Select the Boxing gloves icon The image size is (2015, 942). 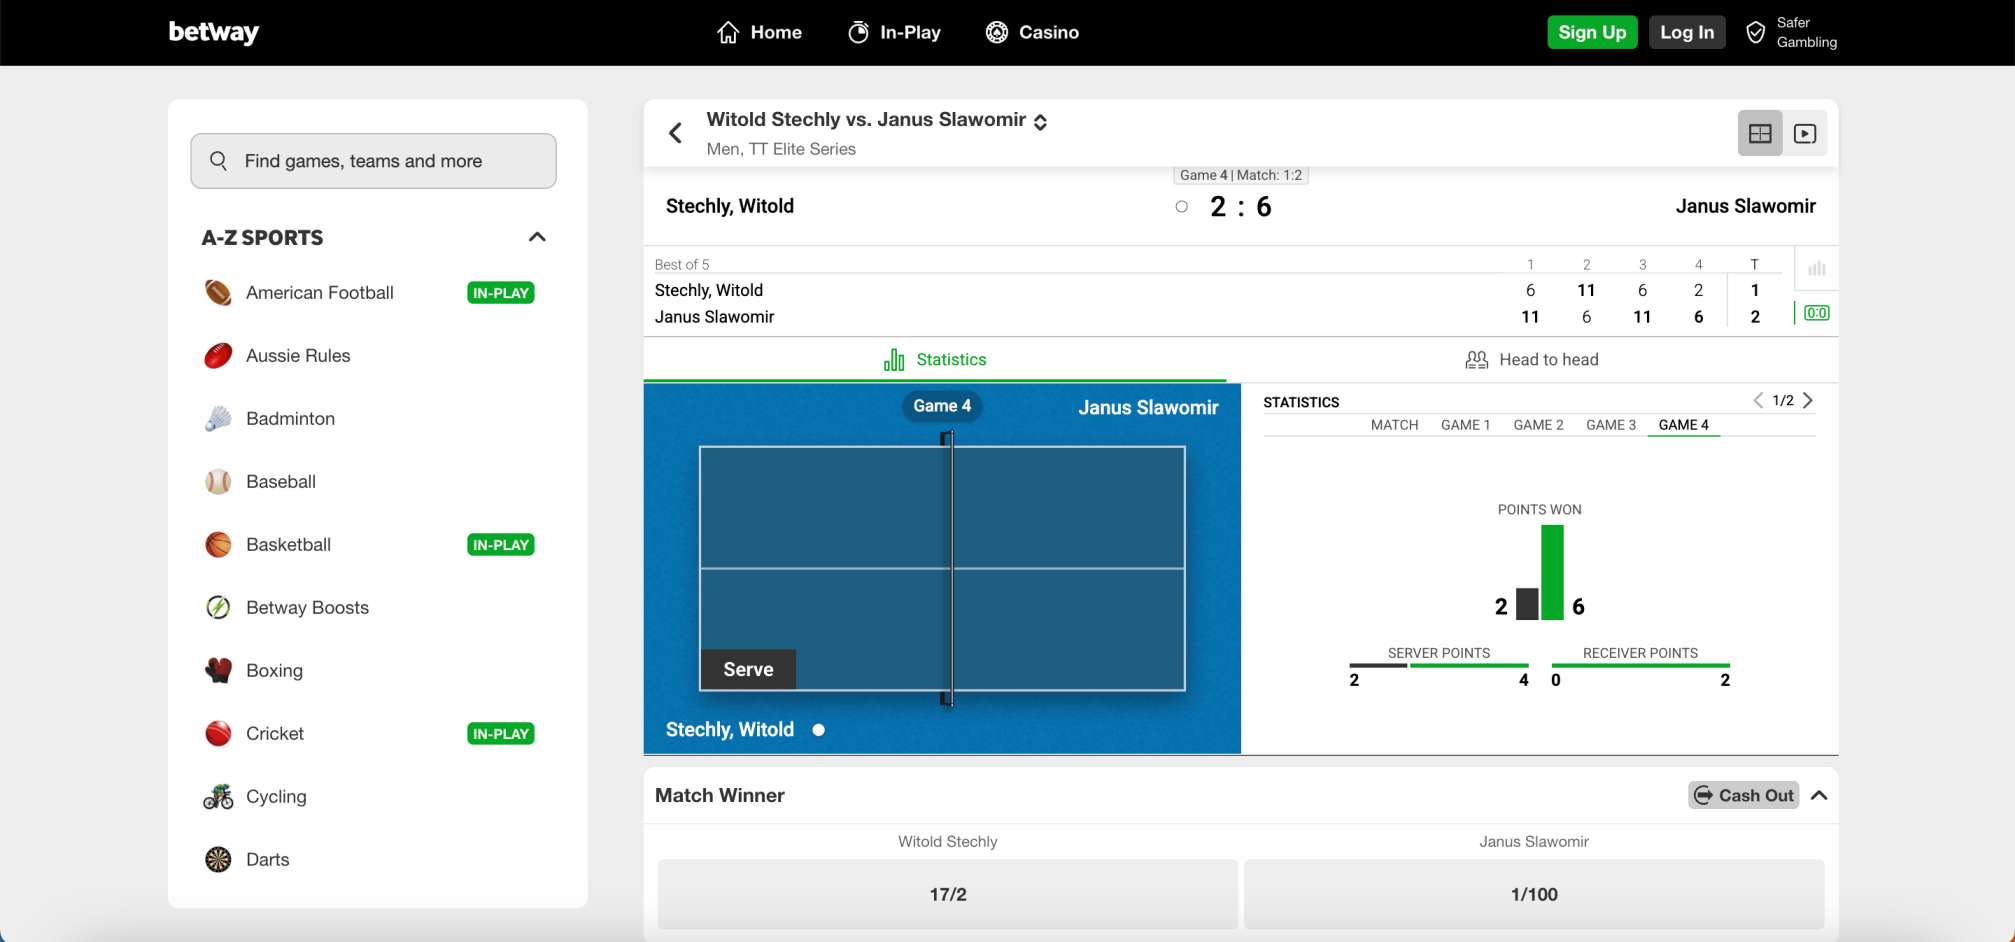[x=218, y=670]
